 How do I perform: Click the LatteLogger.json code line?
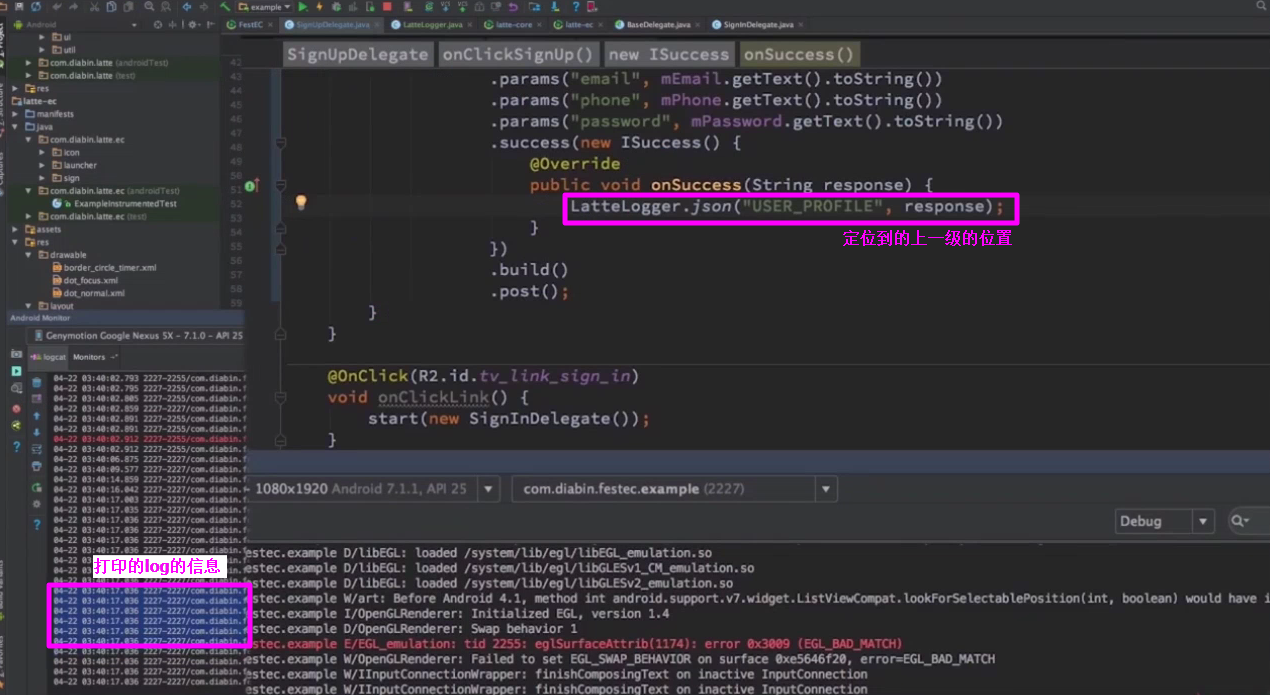(x=787, y=207)
